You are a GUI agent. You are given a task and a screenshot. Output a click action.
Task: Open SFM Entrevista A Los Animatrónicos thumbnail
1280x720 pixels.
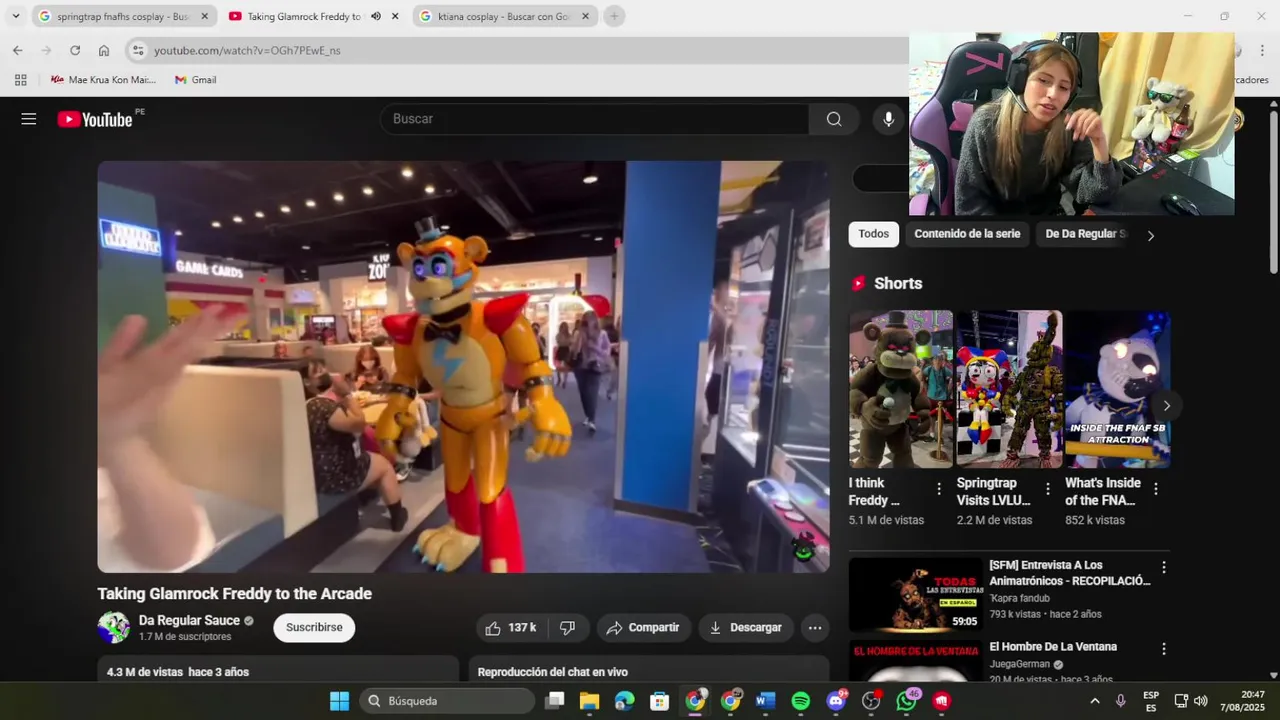click(915, 595)
